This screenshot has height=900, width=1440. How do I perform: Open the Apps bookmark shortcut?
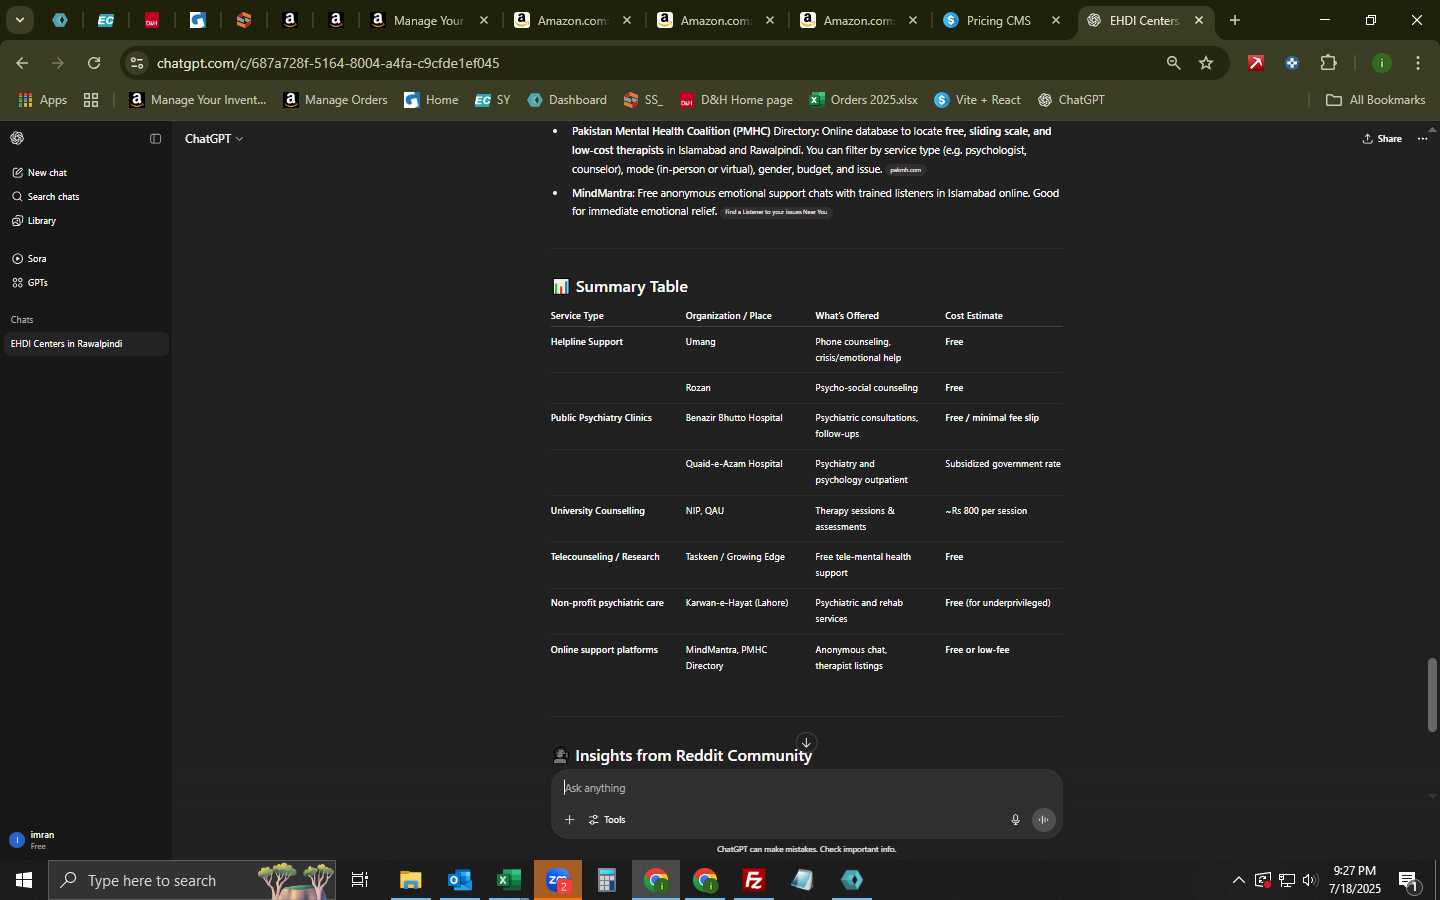click(43, 100)
